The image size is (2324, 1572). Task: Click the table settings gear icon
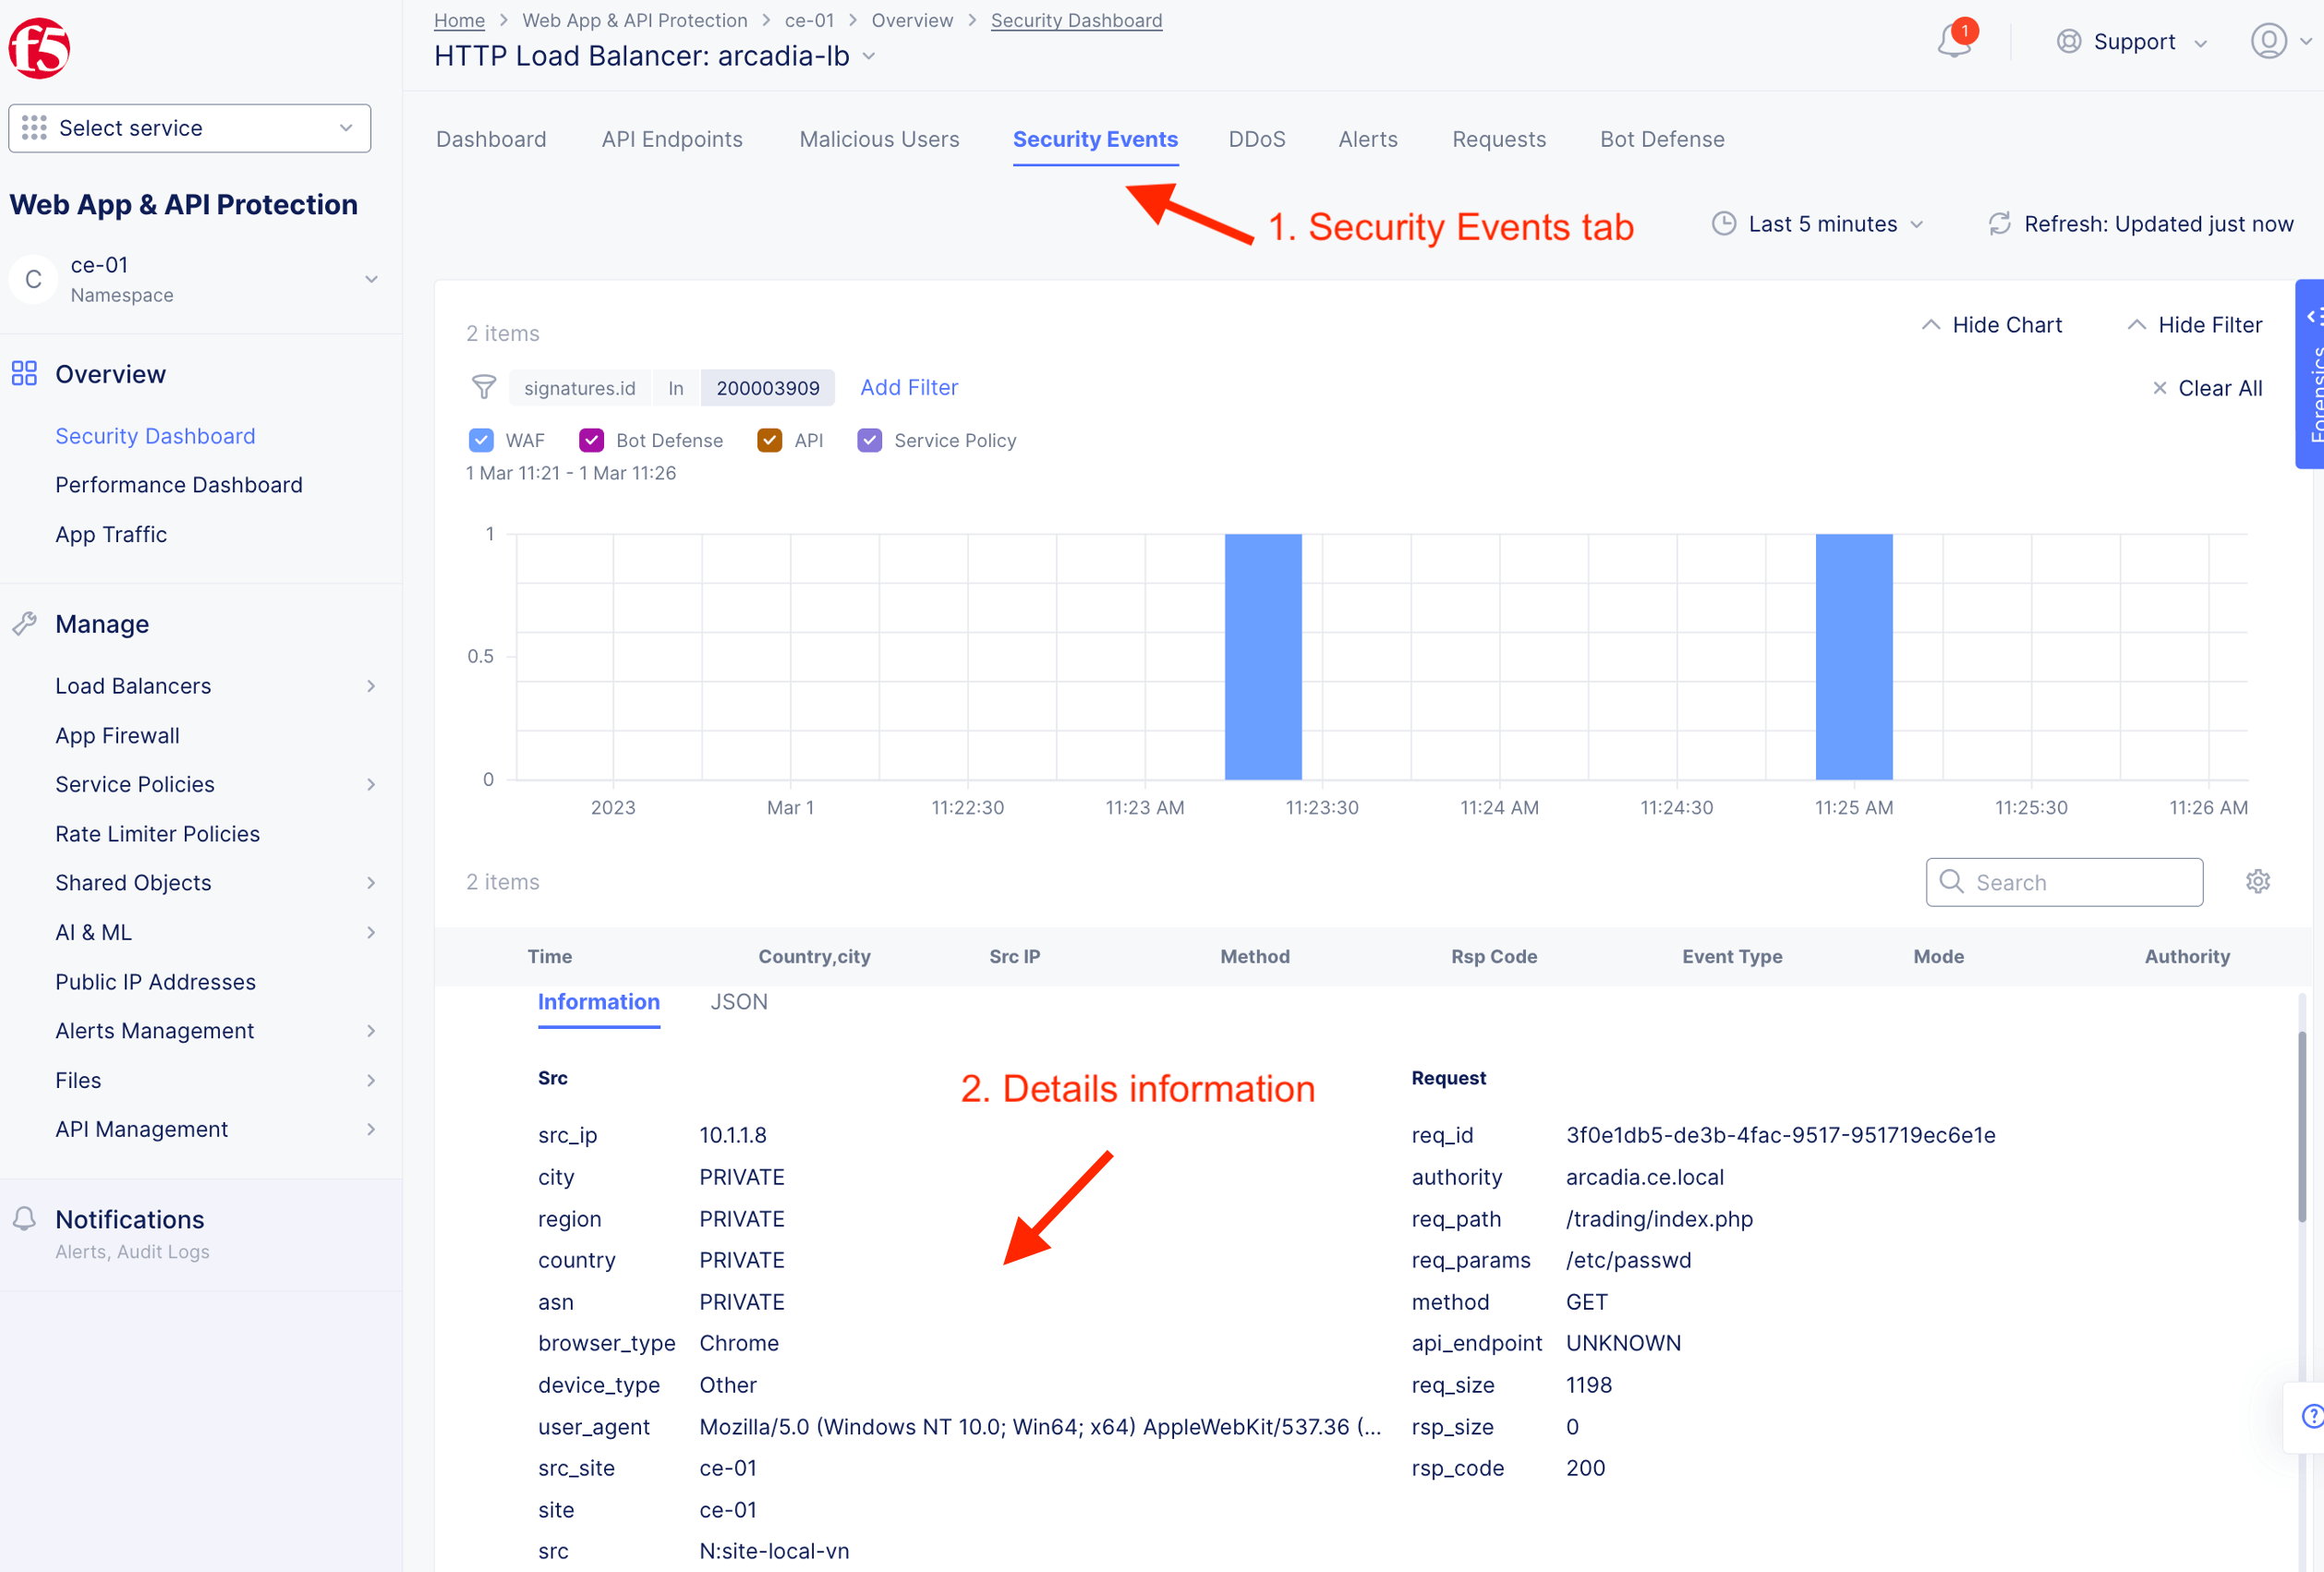[x=2257, y=881]
